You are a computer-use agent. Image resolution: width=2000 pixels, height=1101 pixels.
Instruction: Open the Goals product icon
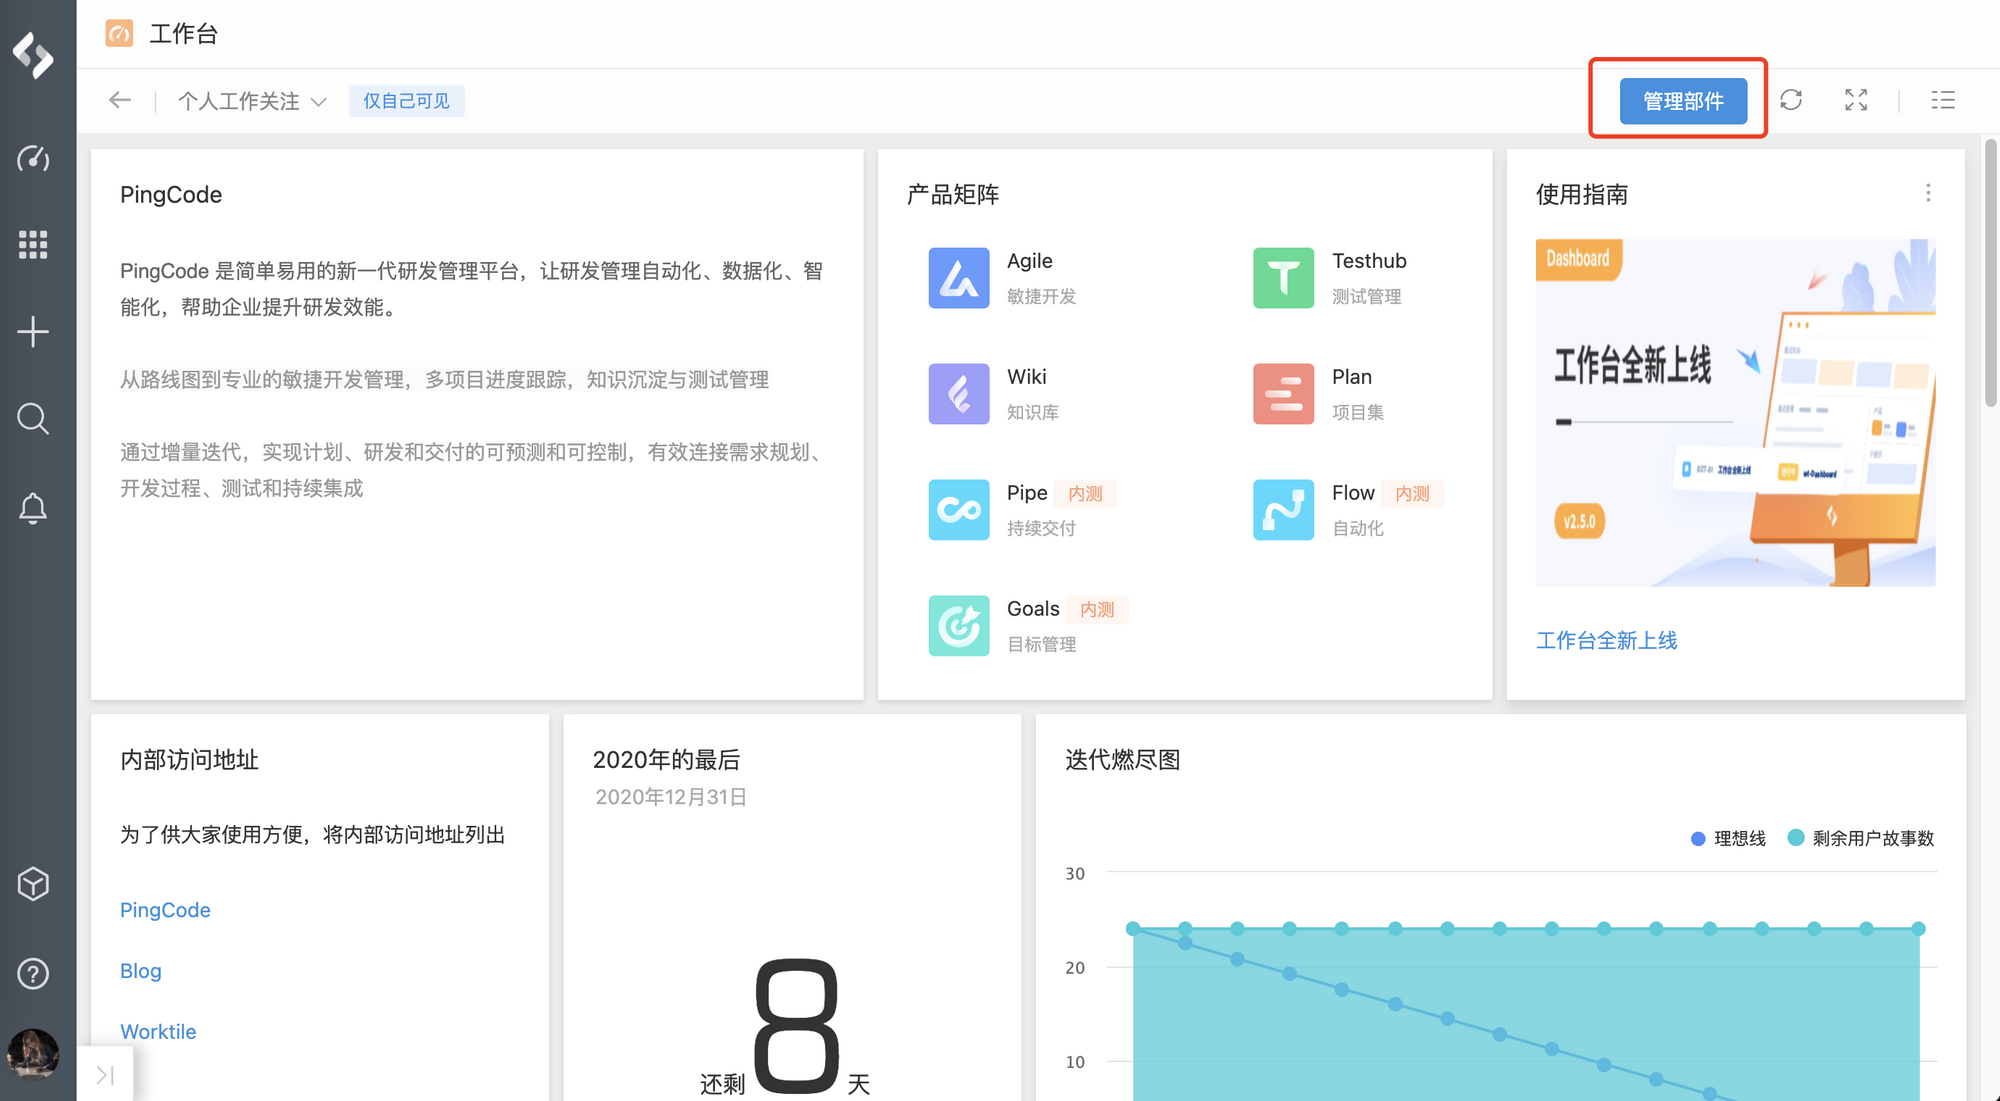coord(958,626)
